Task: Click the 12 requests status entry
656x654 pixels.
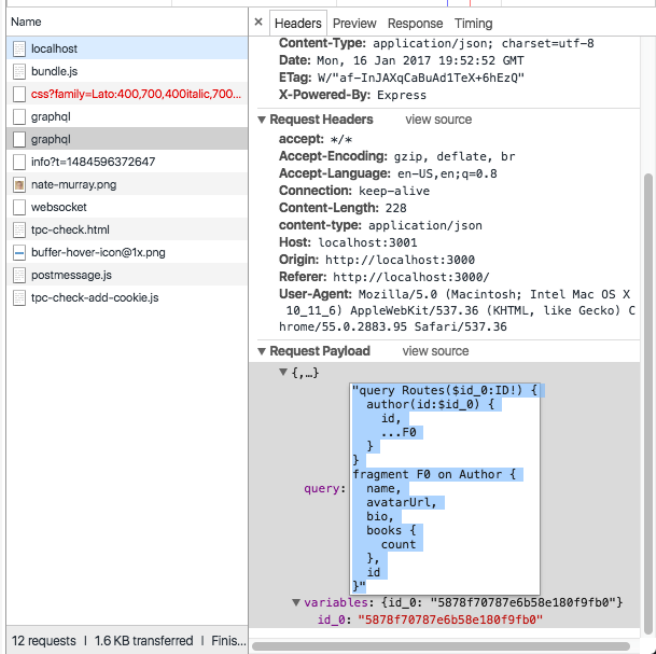Action: pyautogui.click(x=44, y=641)
